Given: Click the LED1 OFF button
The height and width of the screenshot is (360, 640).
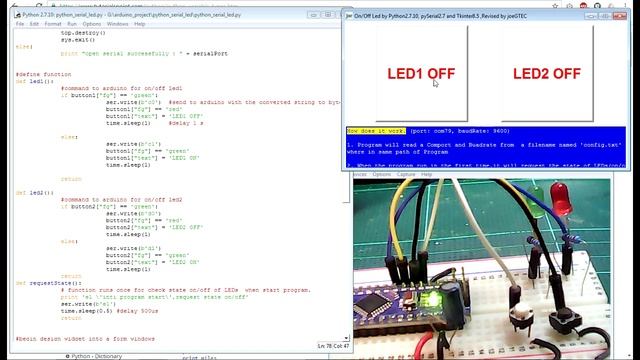Looking at the screenshot, I should point(421,74).
